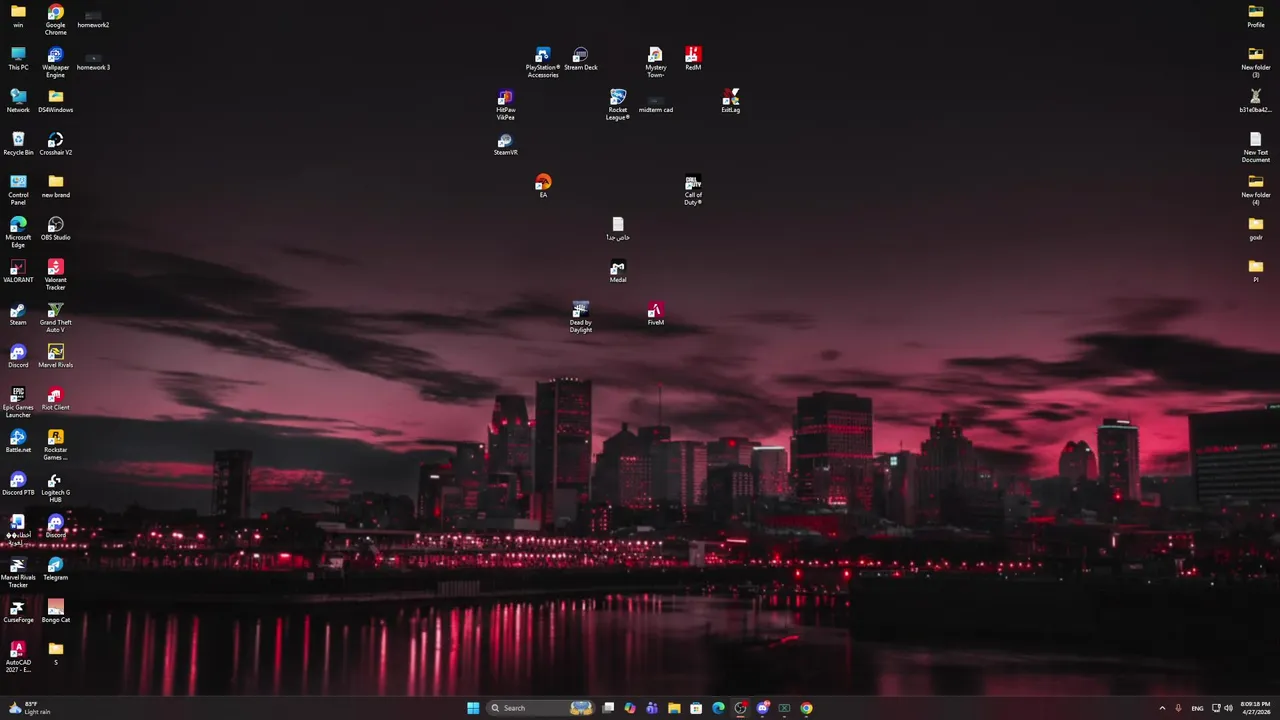Click the taskbar Search box
1280x720 pixels.
pos(540,708)
